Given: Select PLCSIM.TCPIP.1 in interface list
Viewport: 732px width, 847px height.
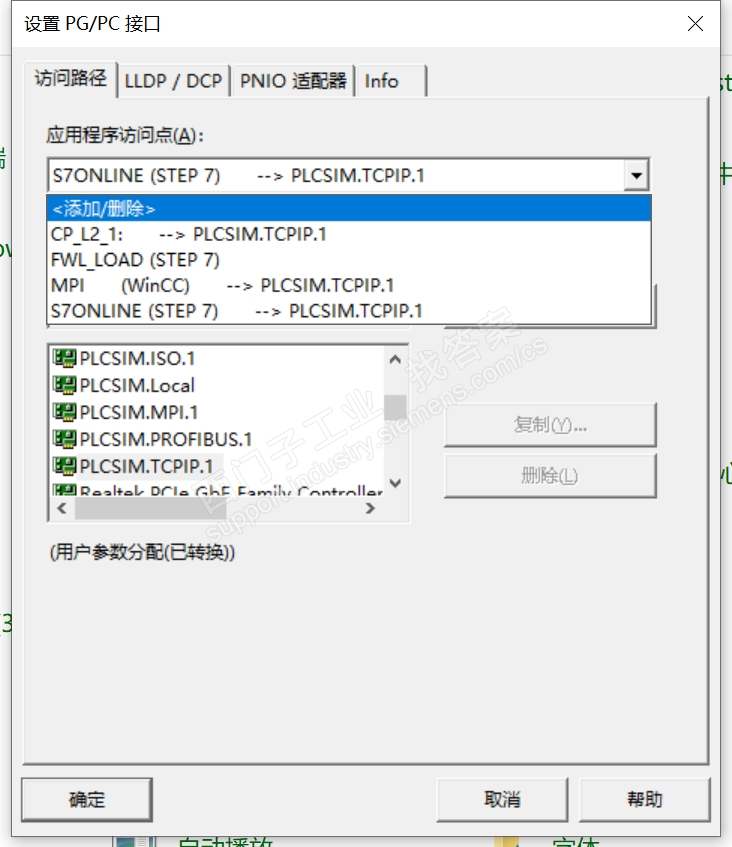Looking at the screenshot, I should (x=146, y=466).
